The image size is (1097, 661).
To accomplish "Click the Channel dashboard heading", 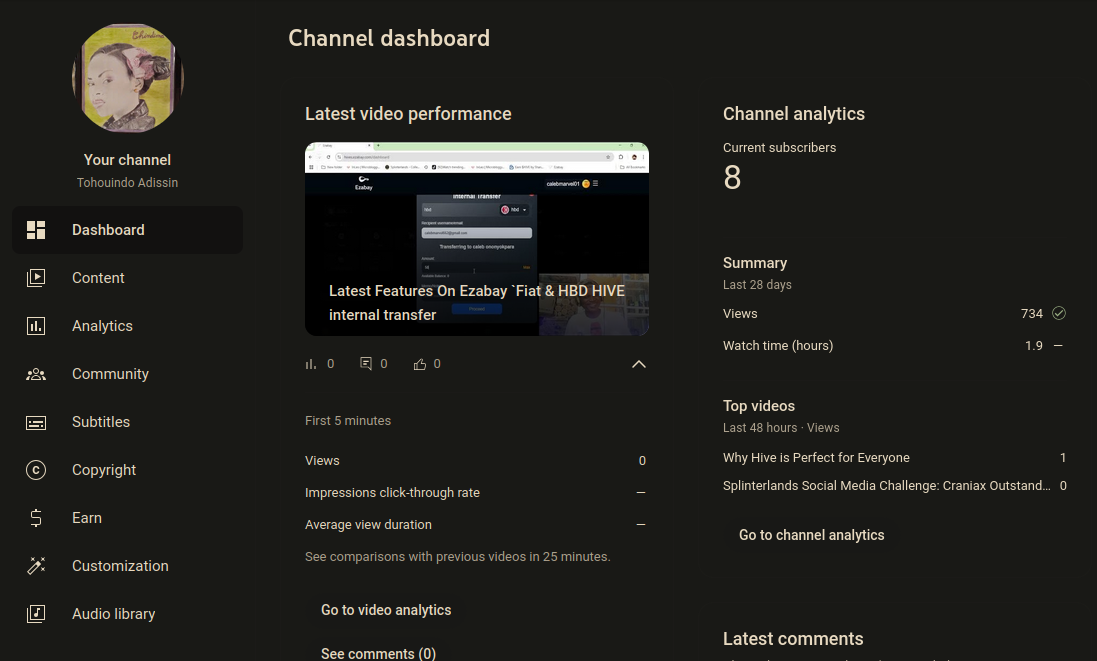I will tap(389, 38).
